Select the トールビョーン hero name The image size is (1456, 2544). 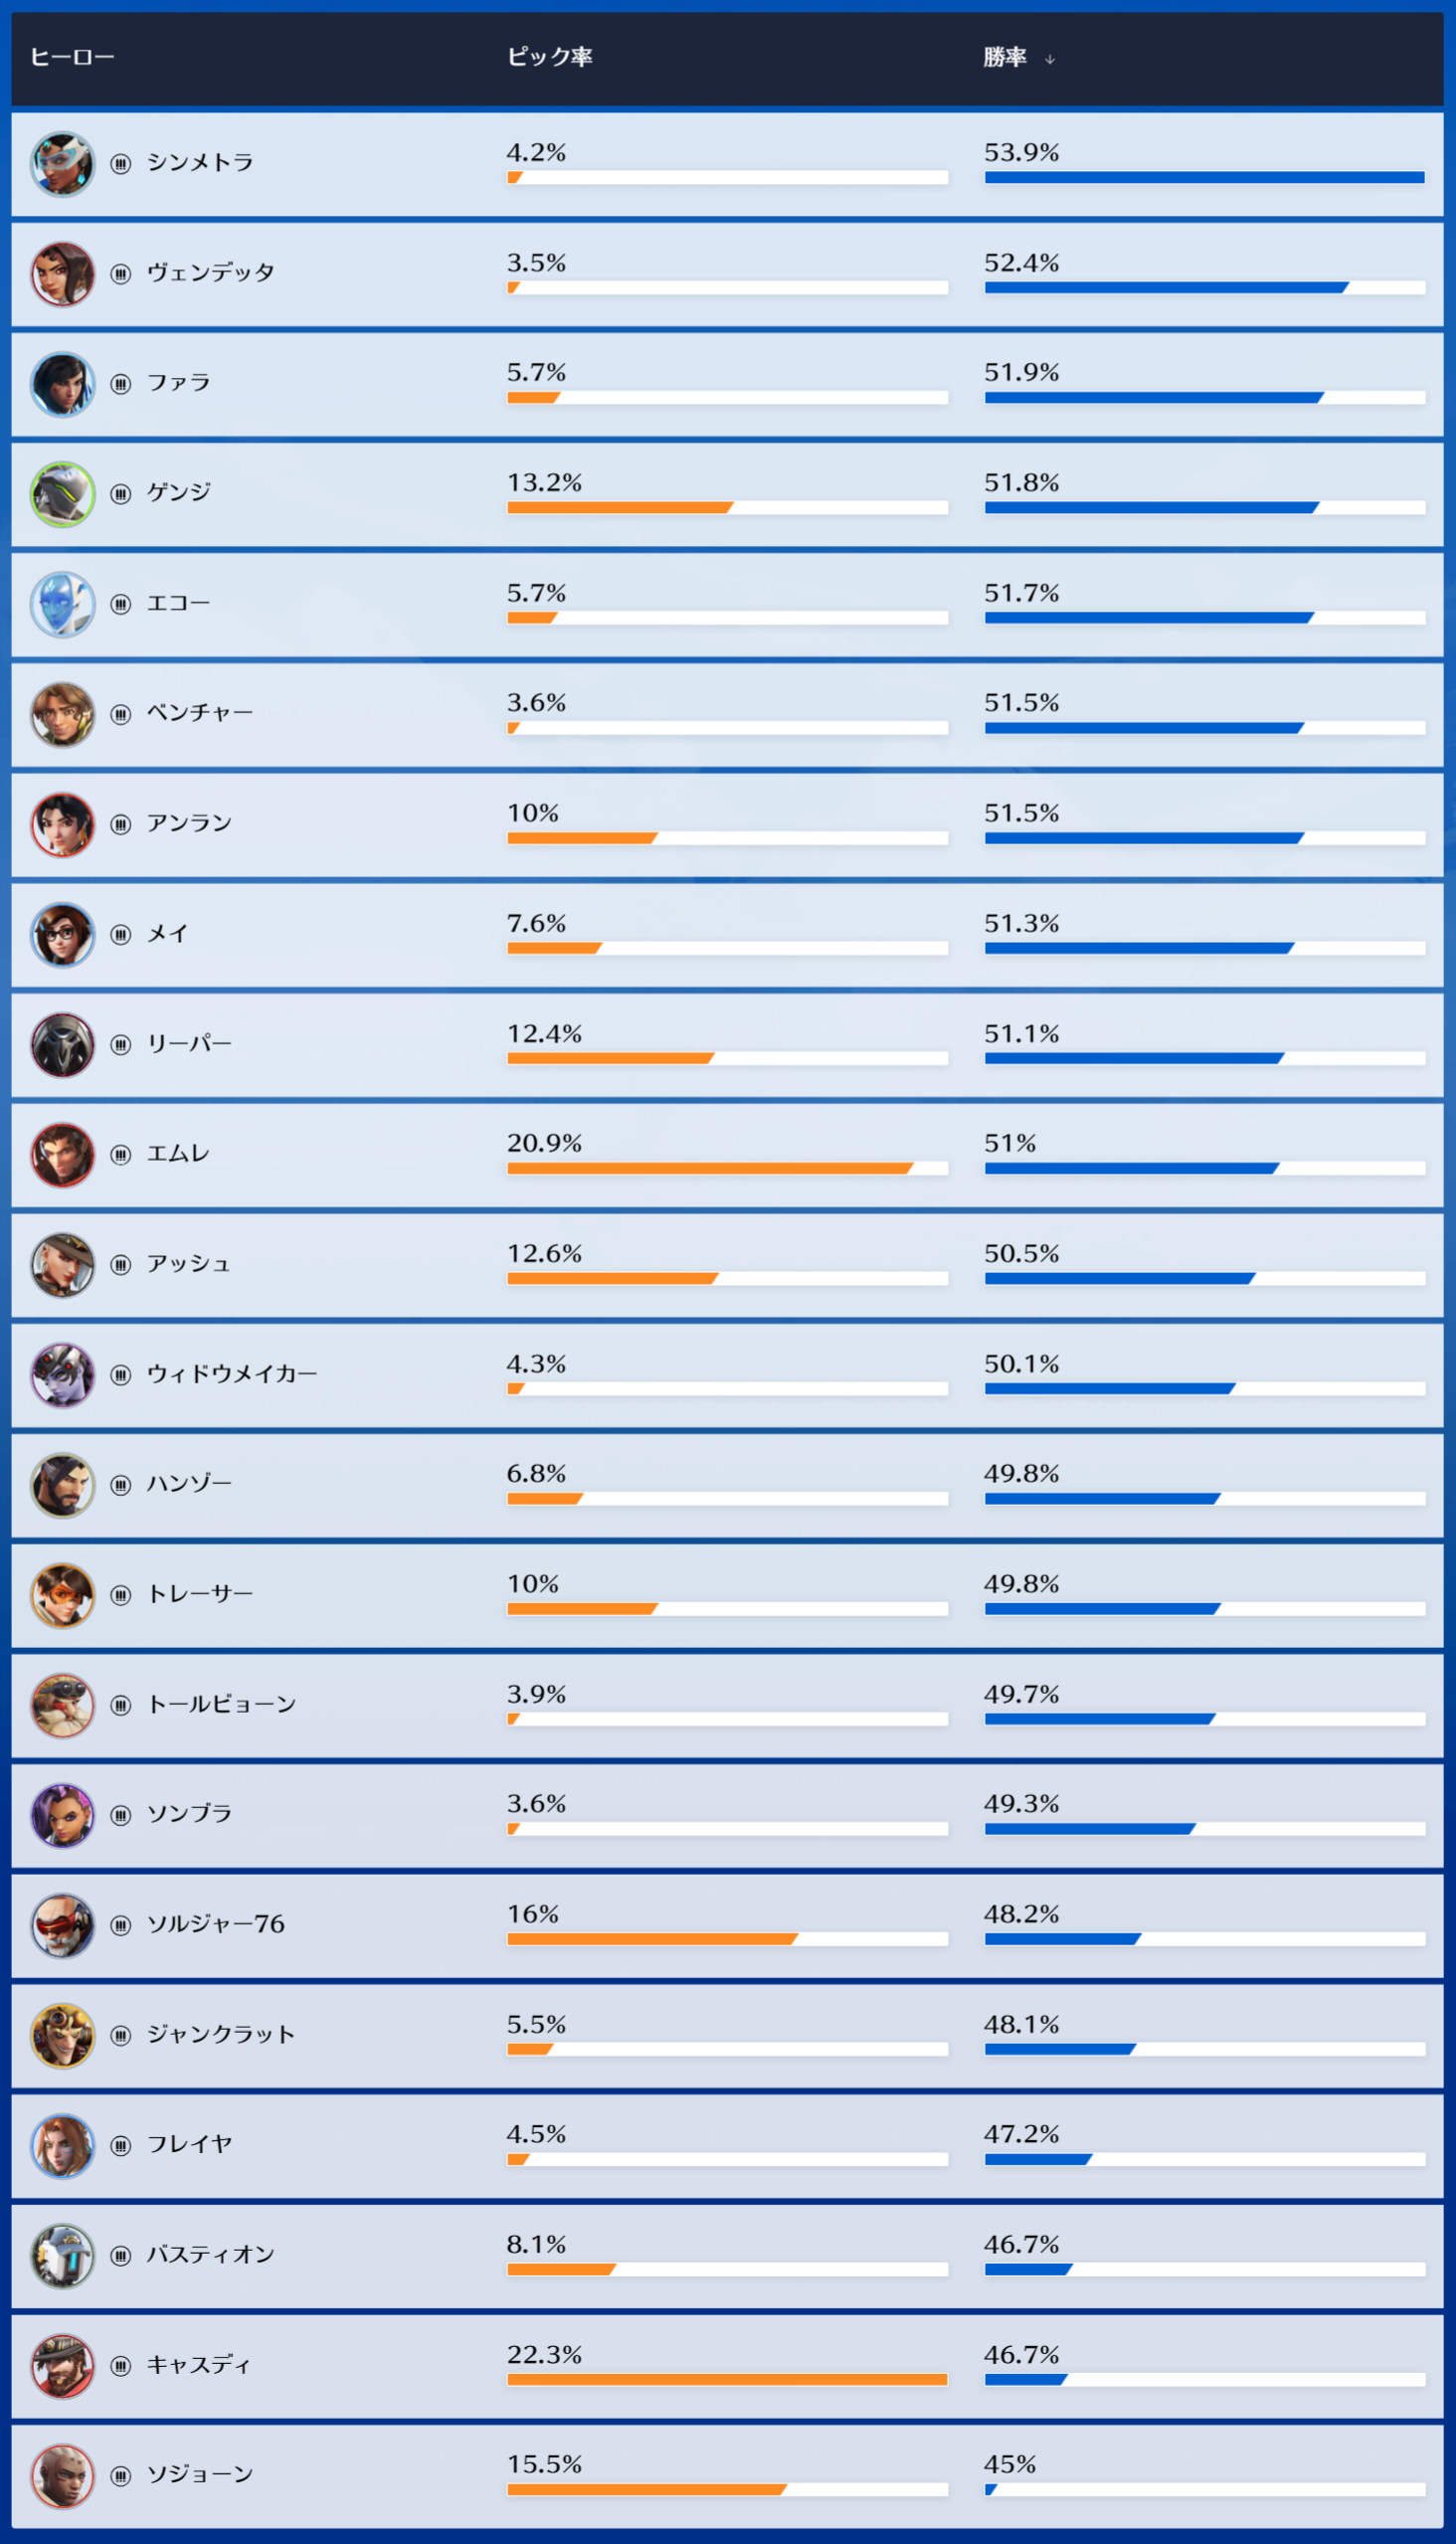(221, 1704)
